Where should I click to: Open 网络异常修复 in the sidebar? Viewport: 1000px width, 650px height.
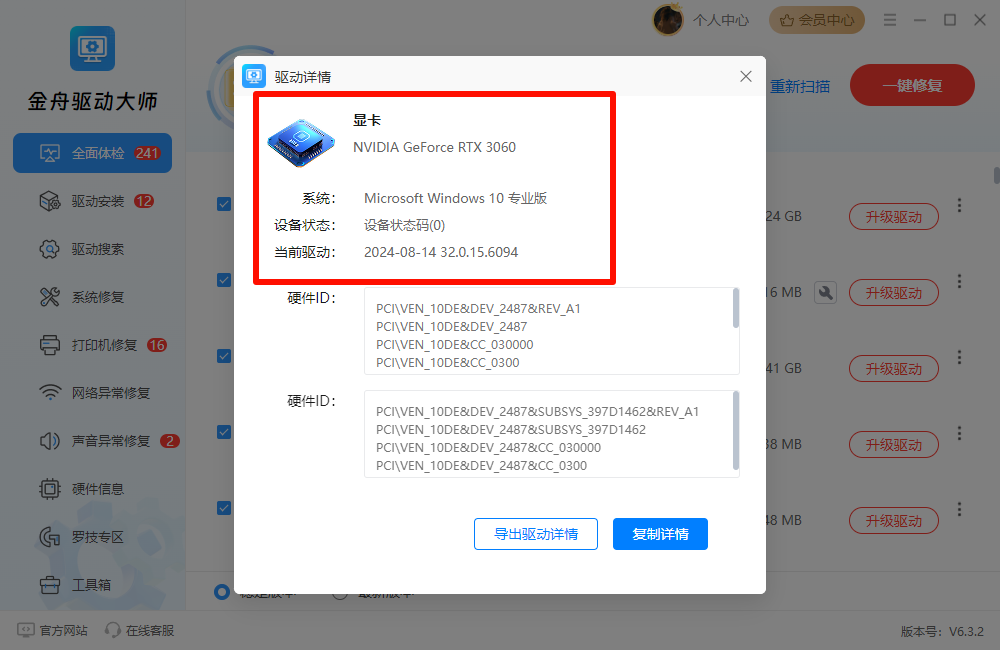[92, 393]
